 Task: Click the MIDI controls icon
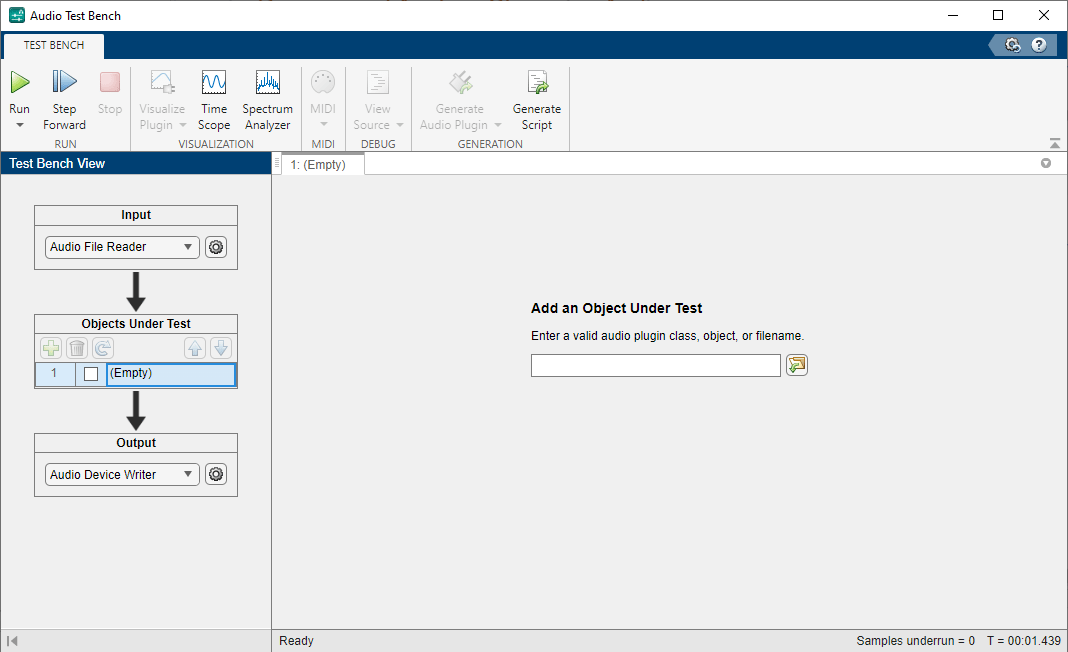323,82
